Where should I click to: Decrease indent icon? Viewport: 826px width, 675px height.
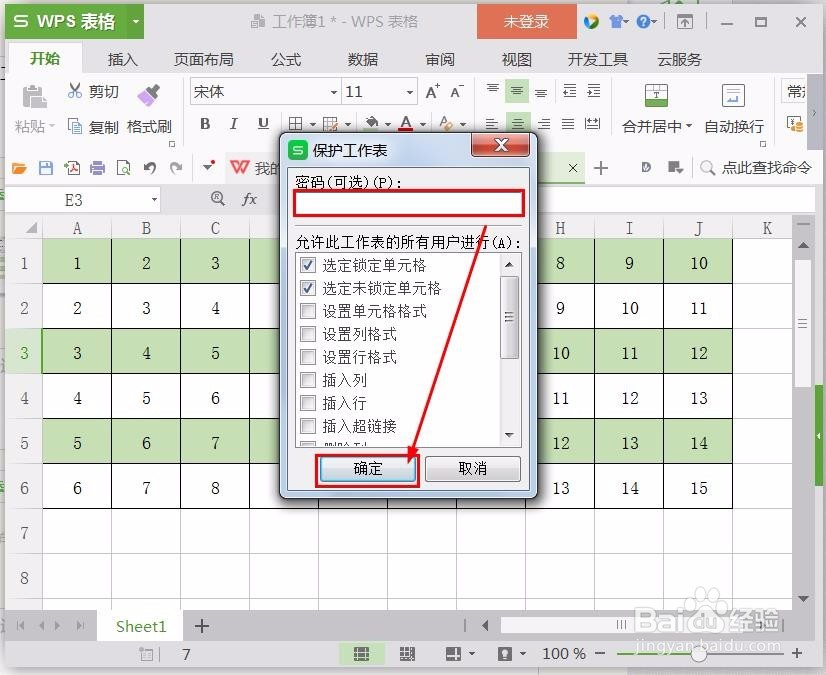coord(569,91)
